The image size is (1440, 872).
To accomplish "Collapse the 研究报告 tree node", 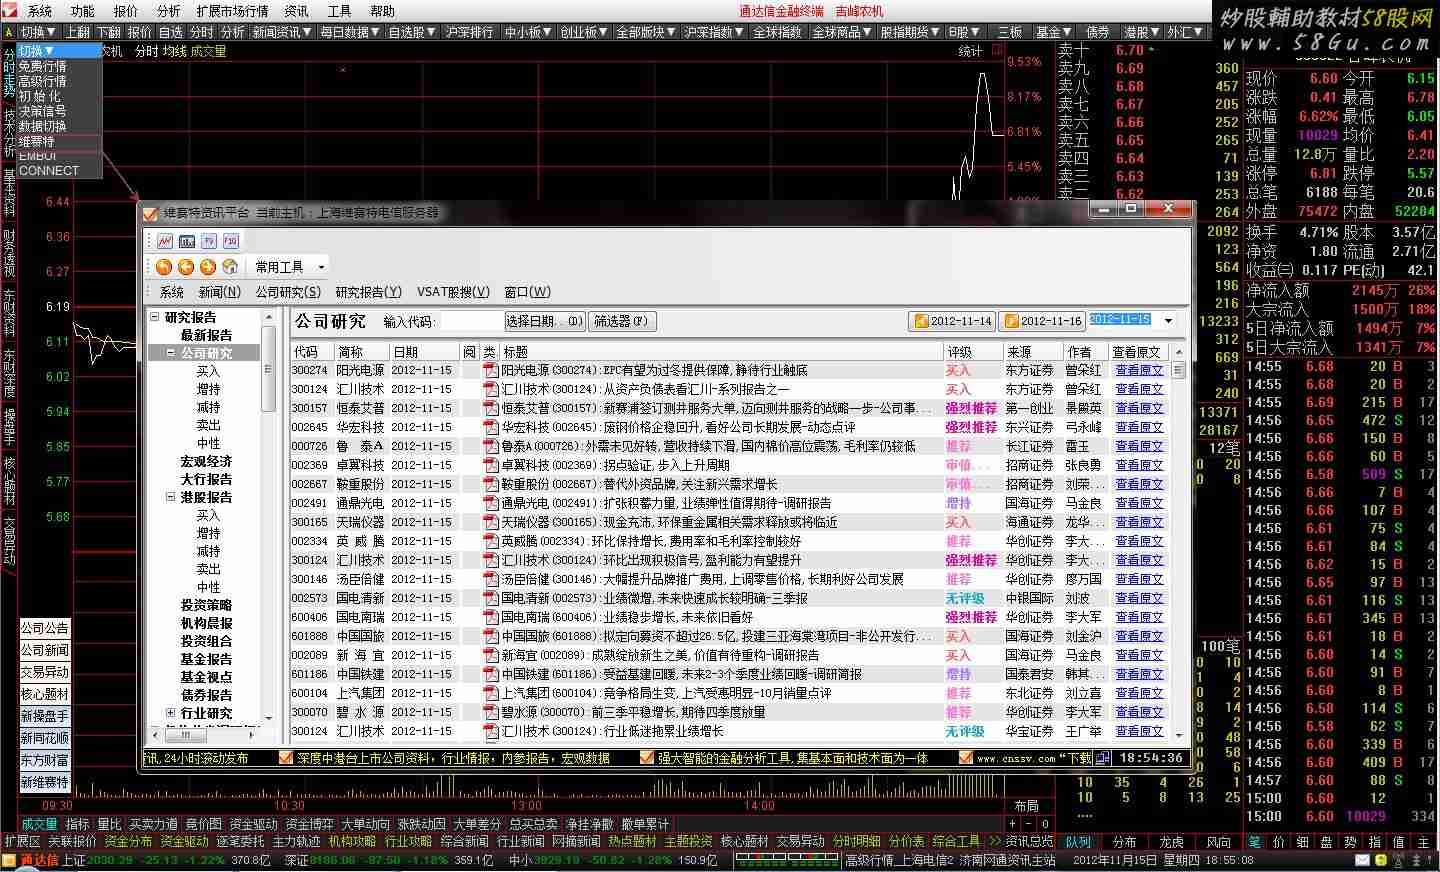I will click(155, 317).
